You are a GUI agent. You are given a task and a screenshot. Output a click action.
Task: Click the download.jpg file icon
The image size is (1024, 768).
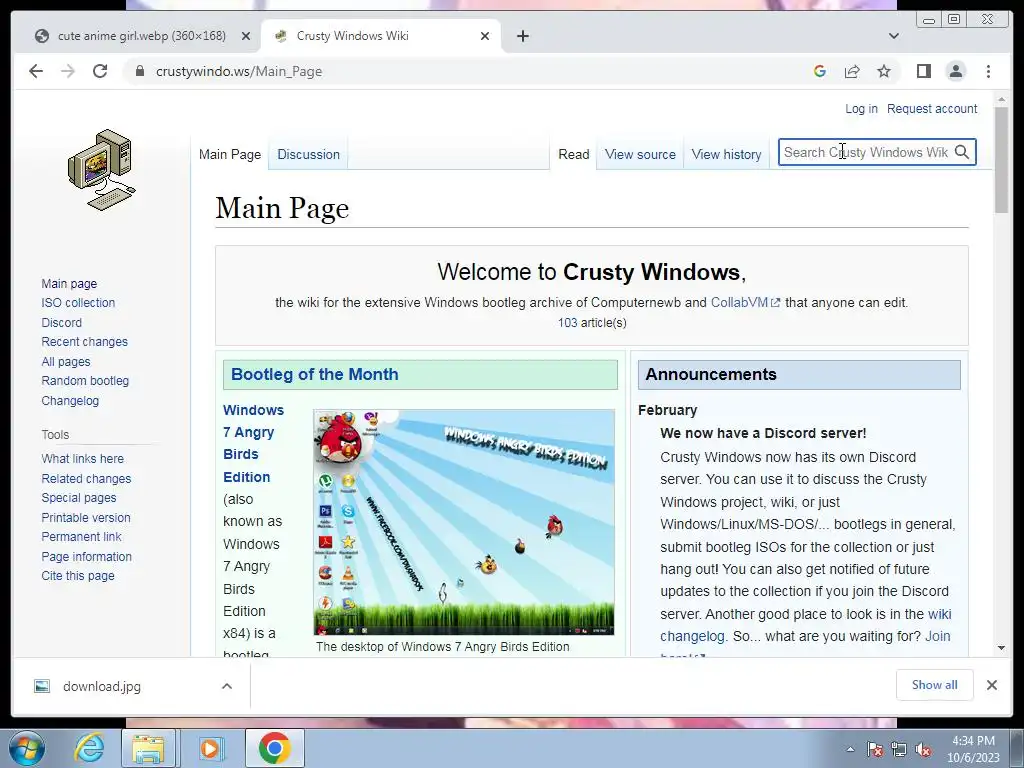42,686
